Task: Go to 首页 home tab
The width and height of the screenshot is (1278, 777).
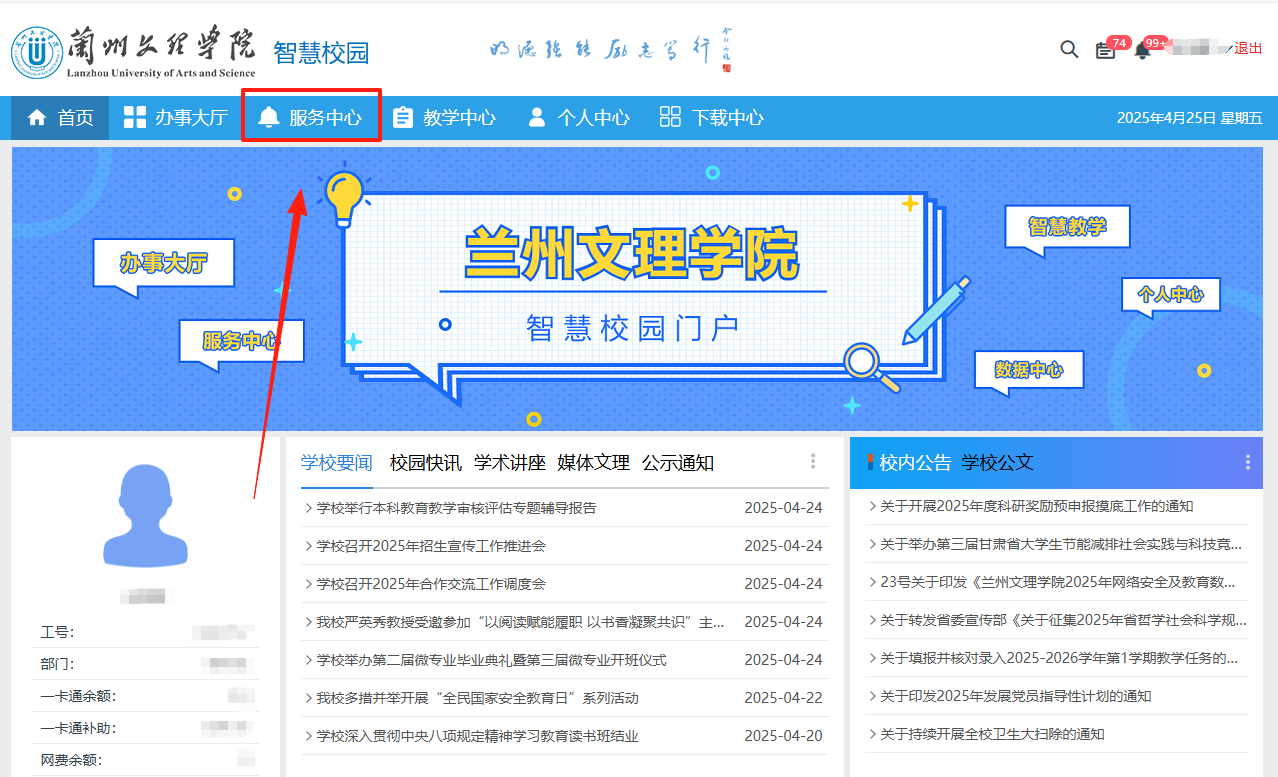Action: [61, 117]
